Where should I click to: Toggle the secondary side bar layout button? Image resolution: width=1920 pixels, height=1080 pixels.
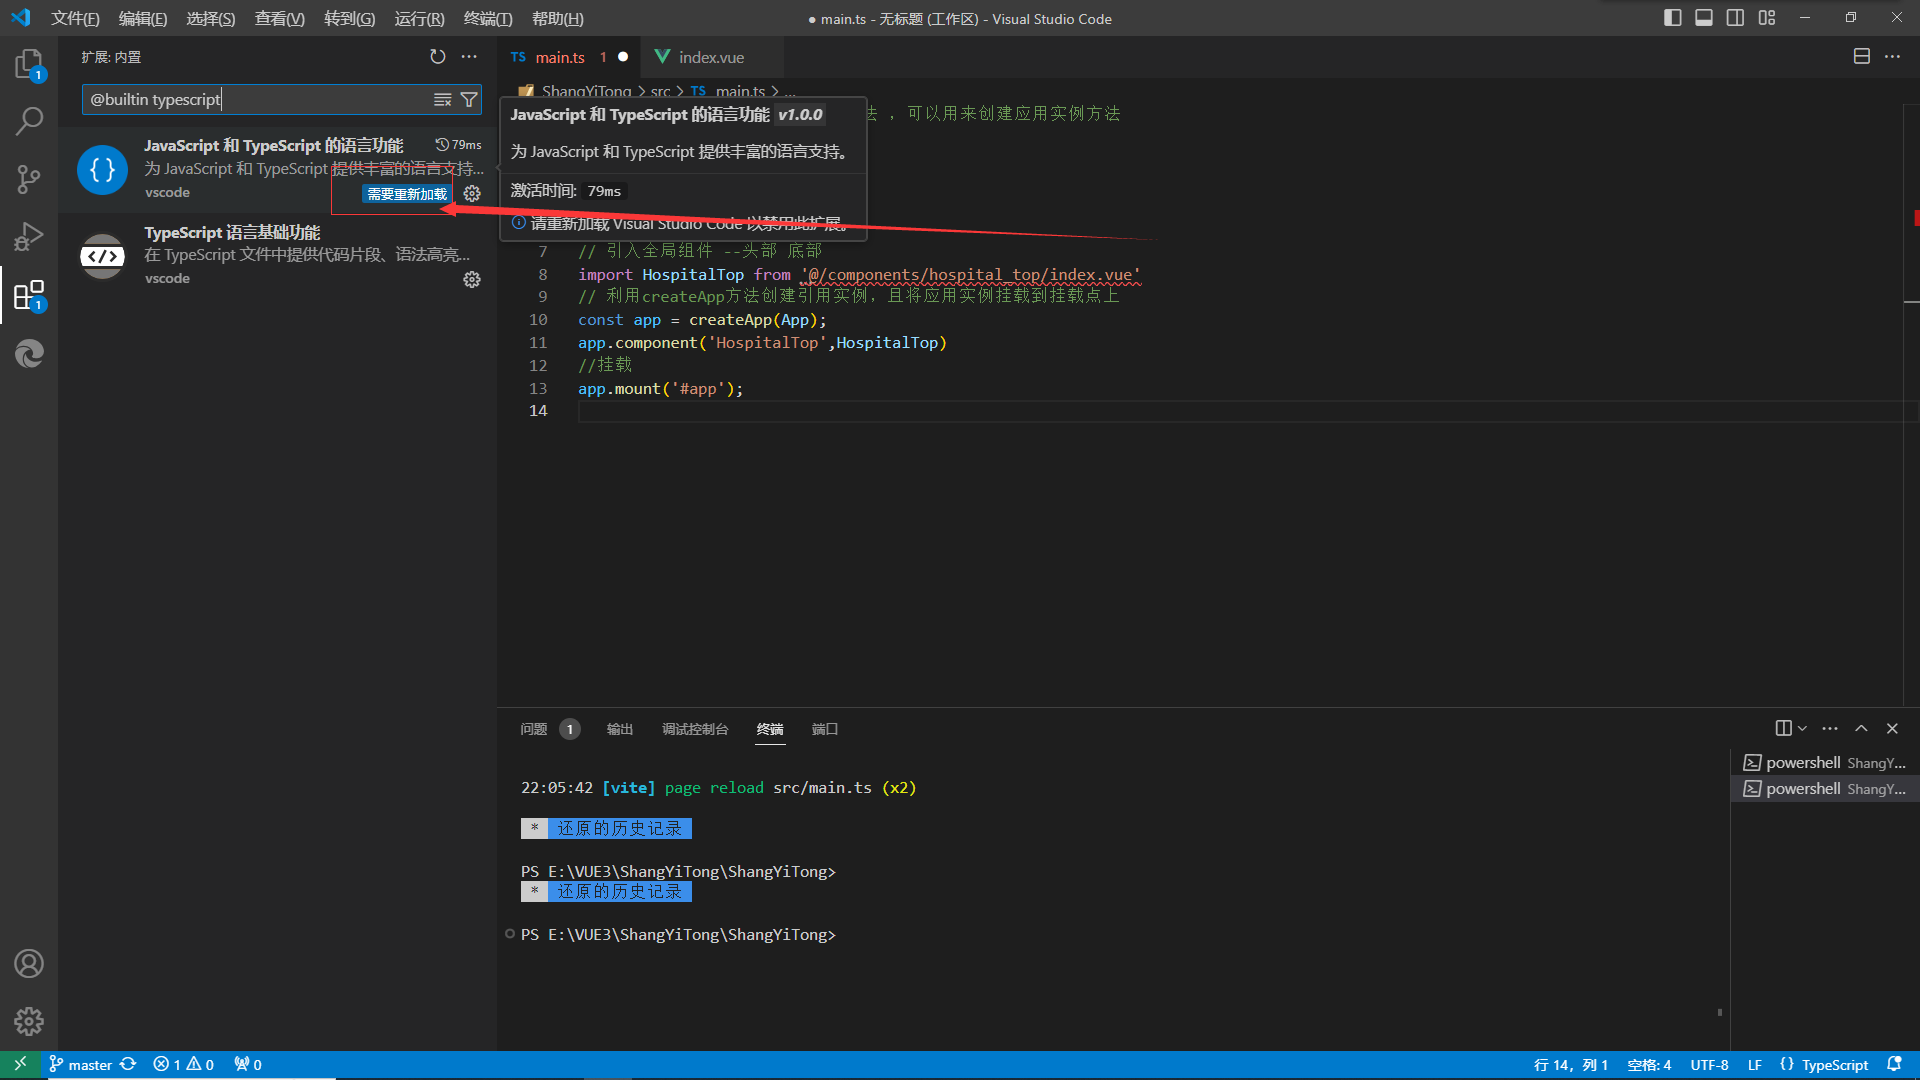[x=1735, y=18]
